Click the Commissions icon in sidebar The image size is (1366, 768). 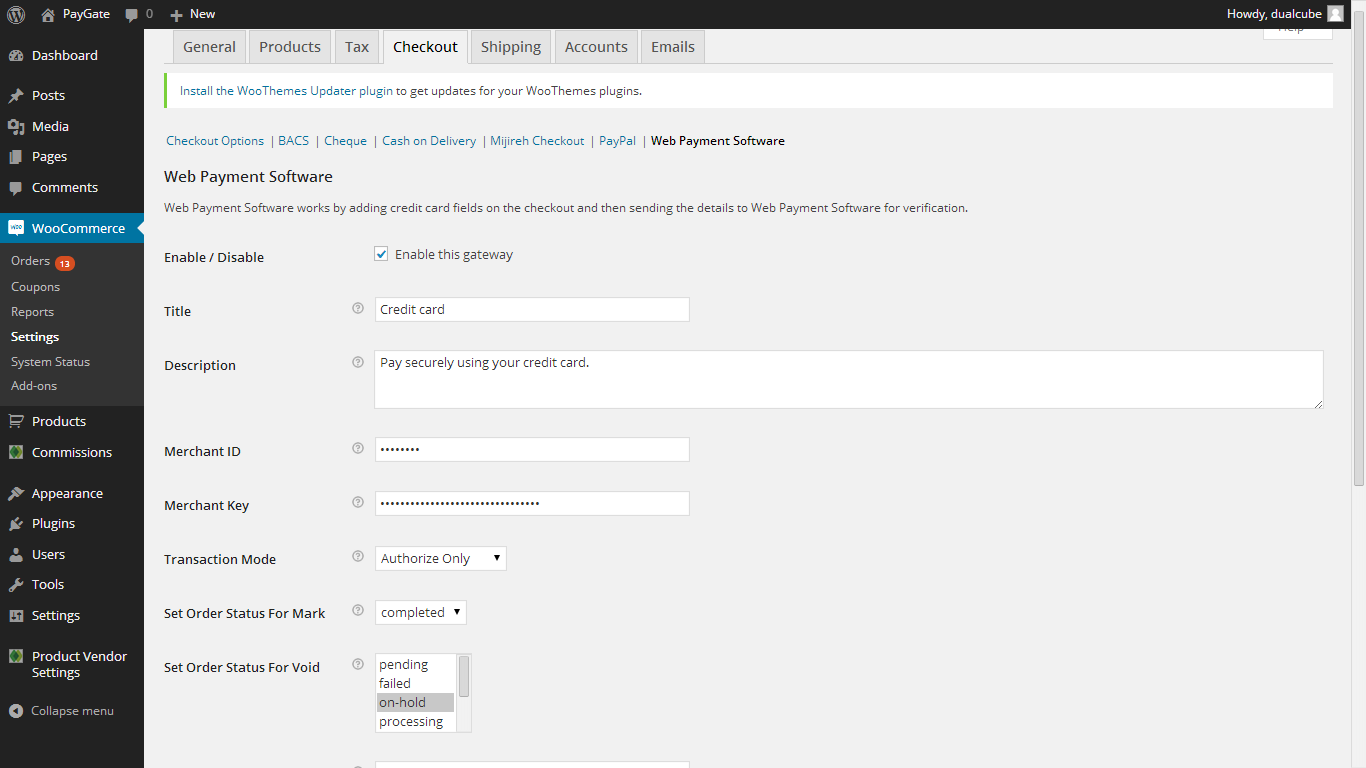pyautogui.click(x=16, y=452)
